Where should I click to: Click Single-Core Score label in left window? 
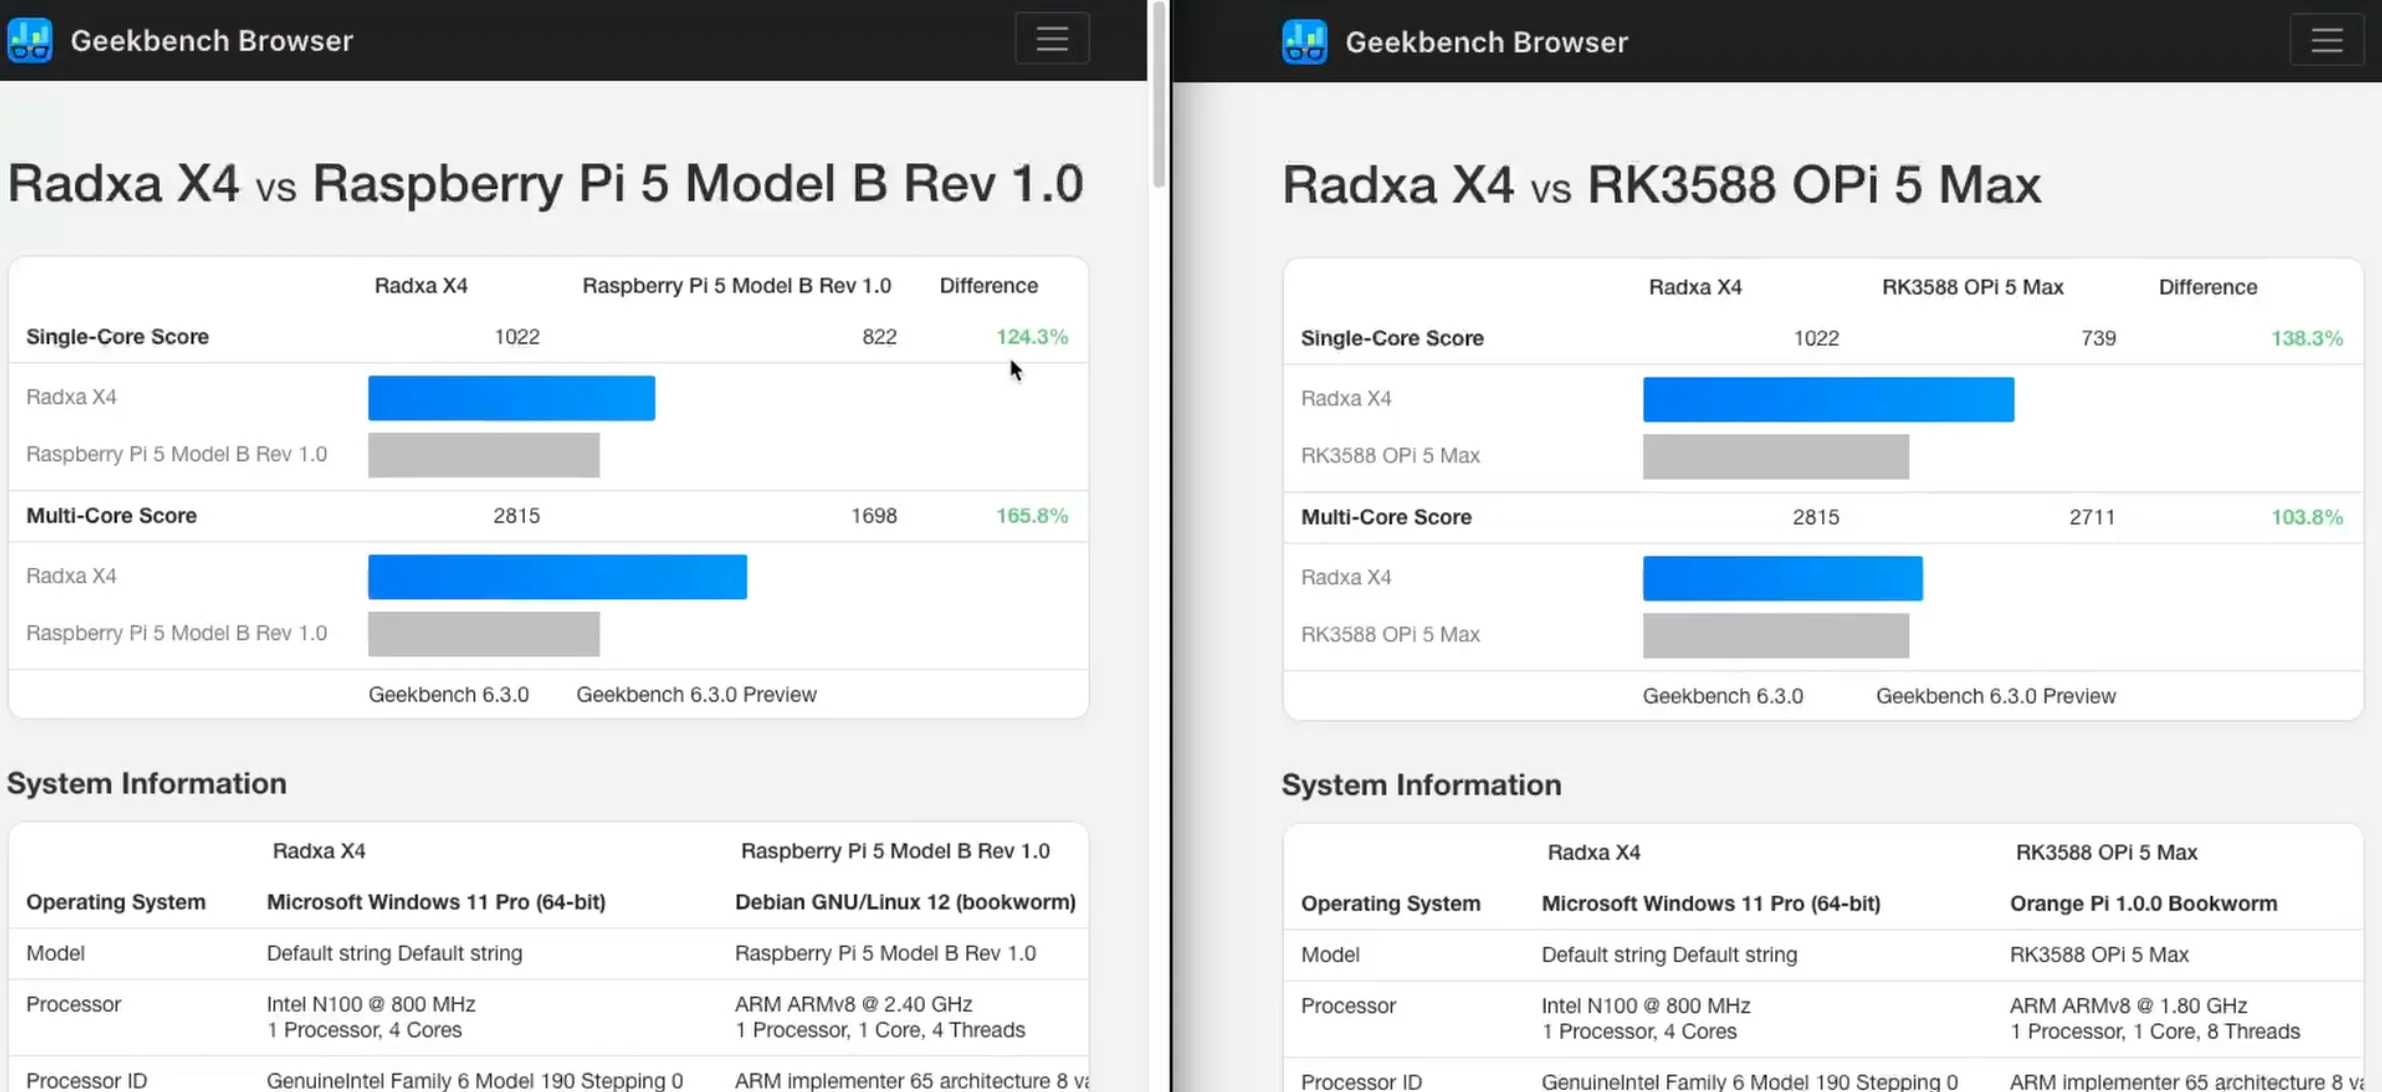[117, 337]
